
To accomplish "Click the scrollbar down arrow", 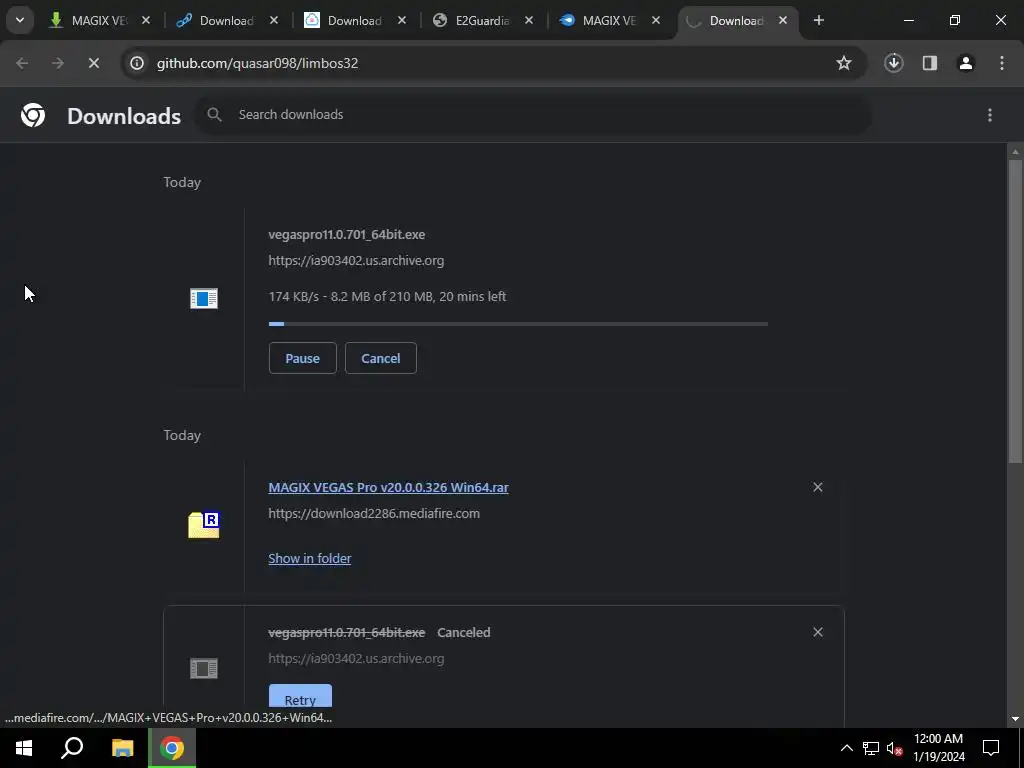I will pyautogui.click(x=1015, y=719).
